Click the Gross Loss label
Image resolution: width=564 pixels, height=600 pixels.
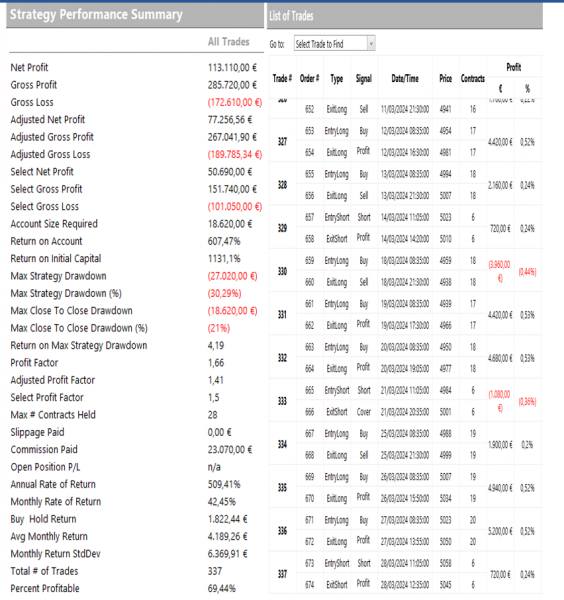point(32,103)
